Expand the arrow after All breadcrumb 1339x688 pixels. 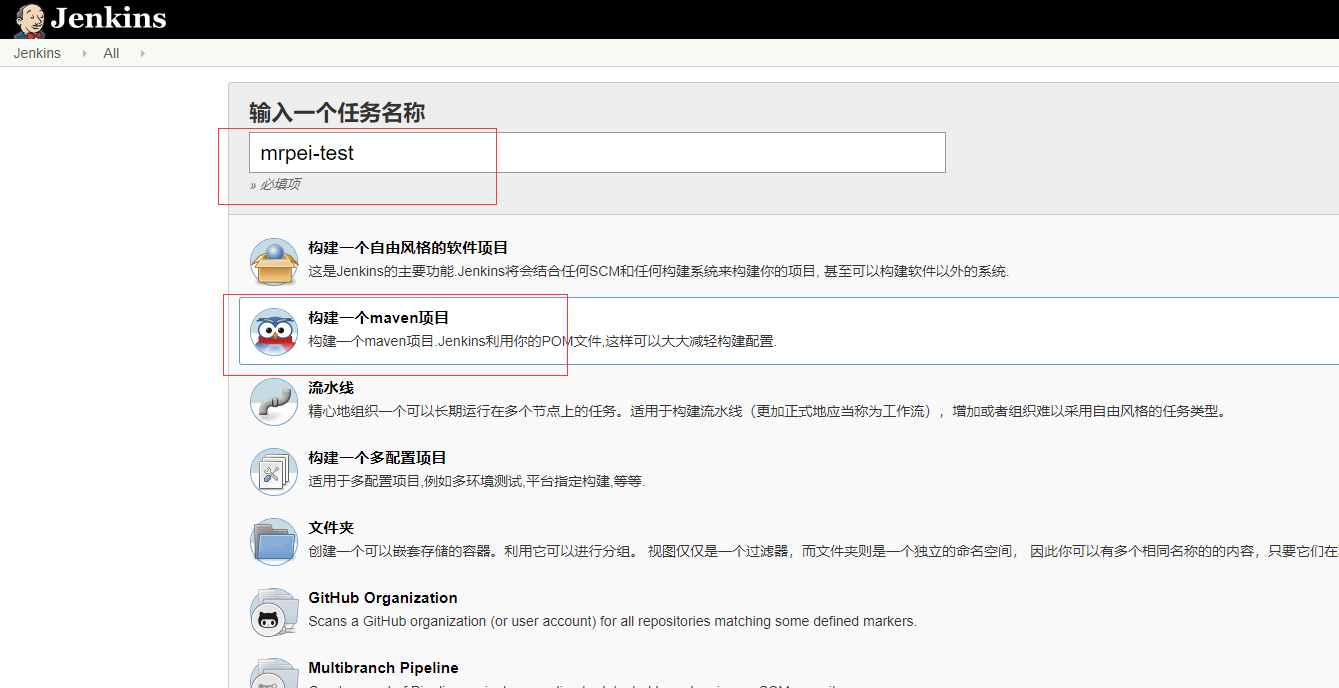(x=142, y=53)
